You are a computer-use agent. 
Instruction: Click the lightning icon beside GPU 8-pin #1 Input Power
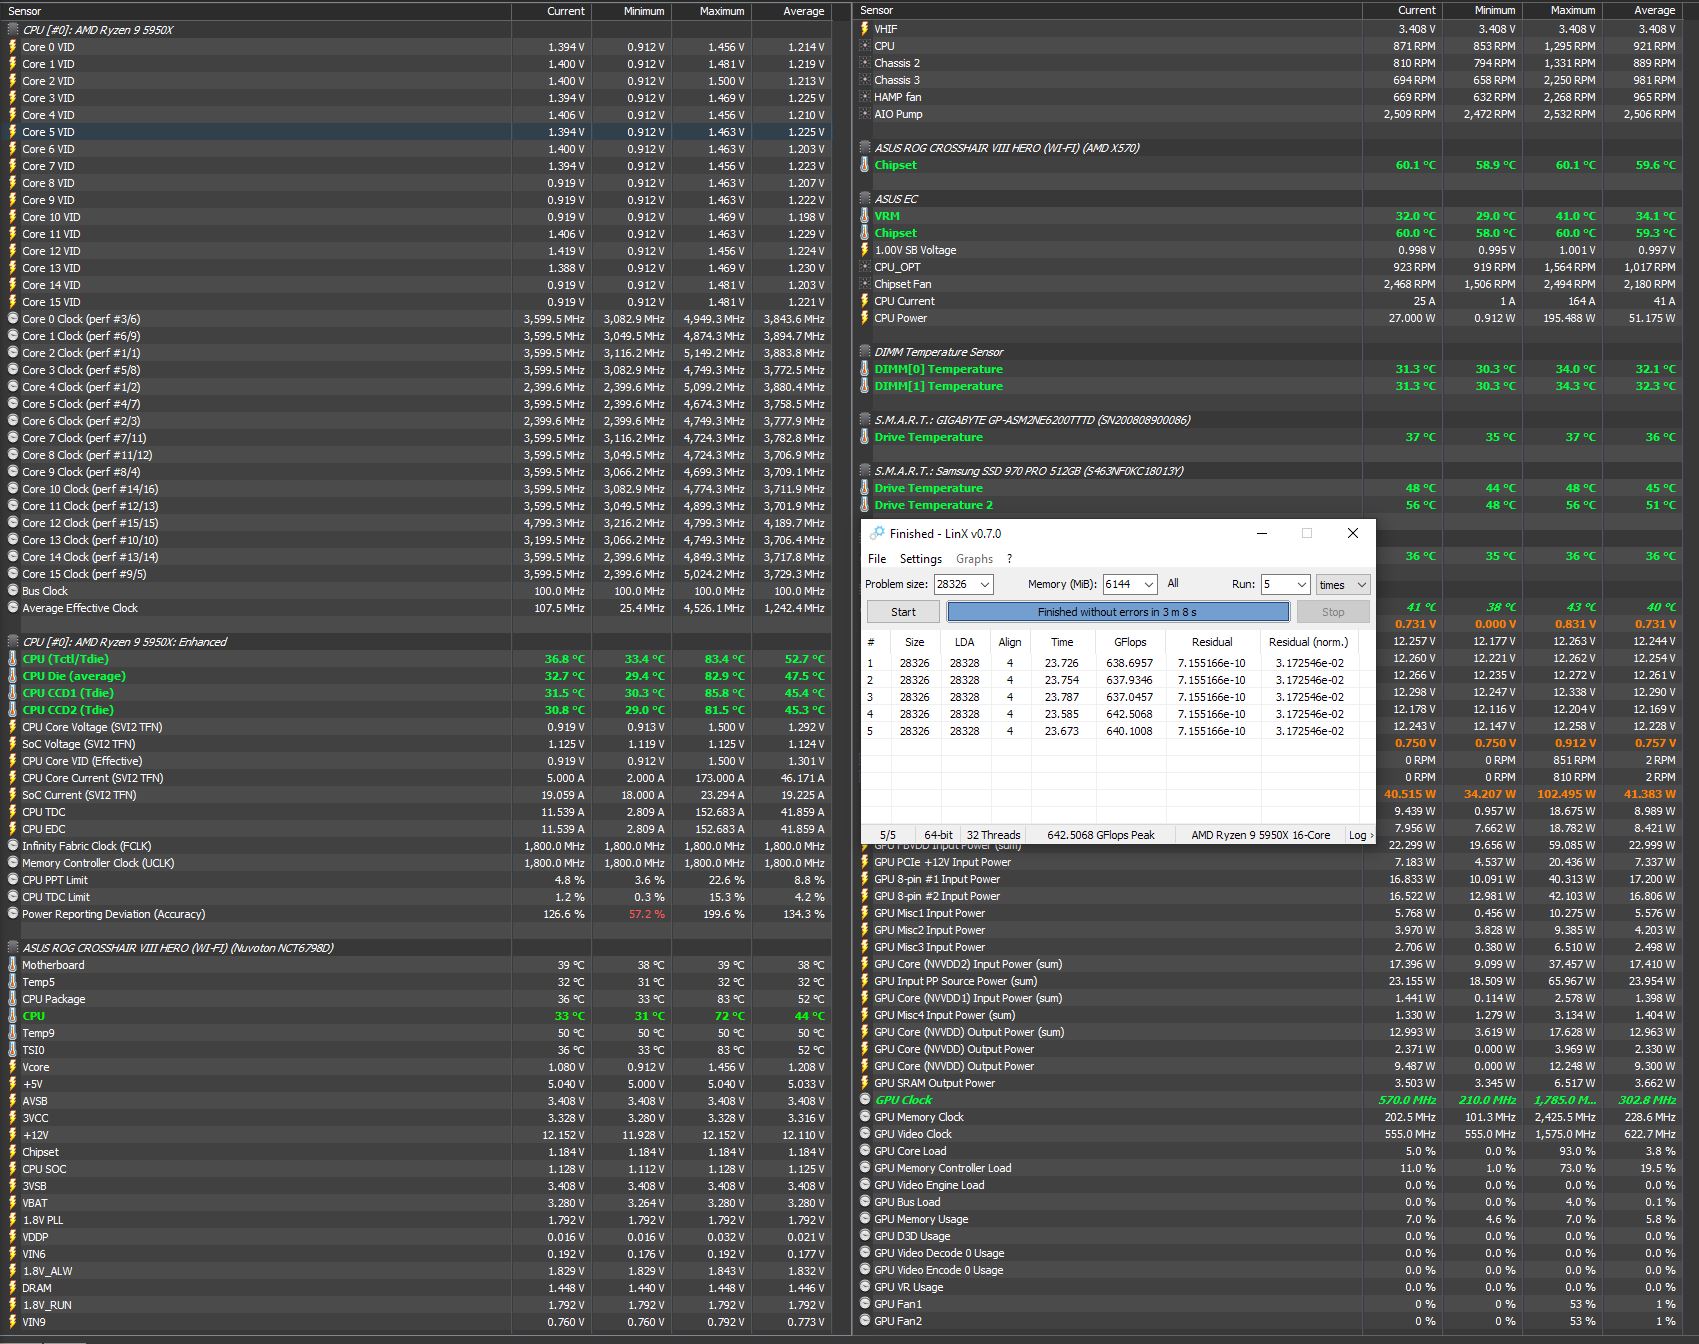(865, 879)
